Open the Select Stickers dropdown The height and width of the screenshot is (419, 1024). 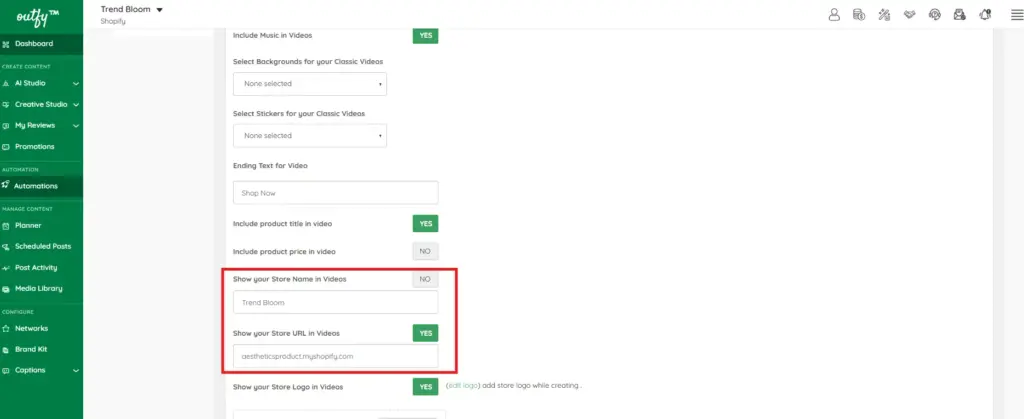point(310,136)
